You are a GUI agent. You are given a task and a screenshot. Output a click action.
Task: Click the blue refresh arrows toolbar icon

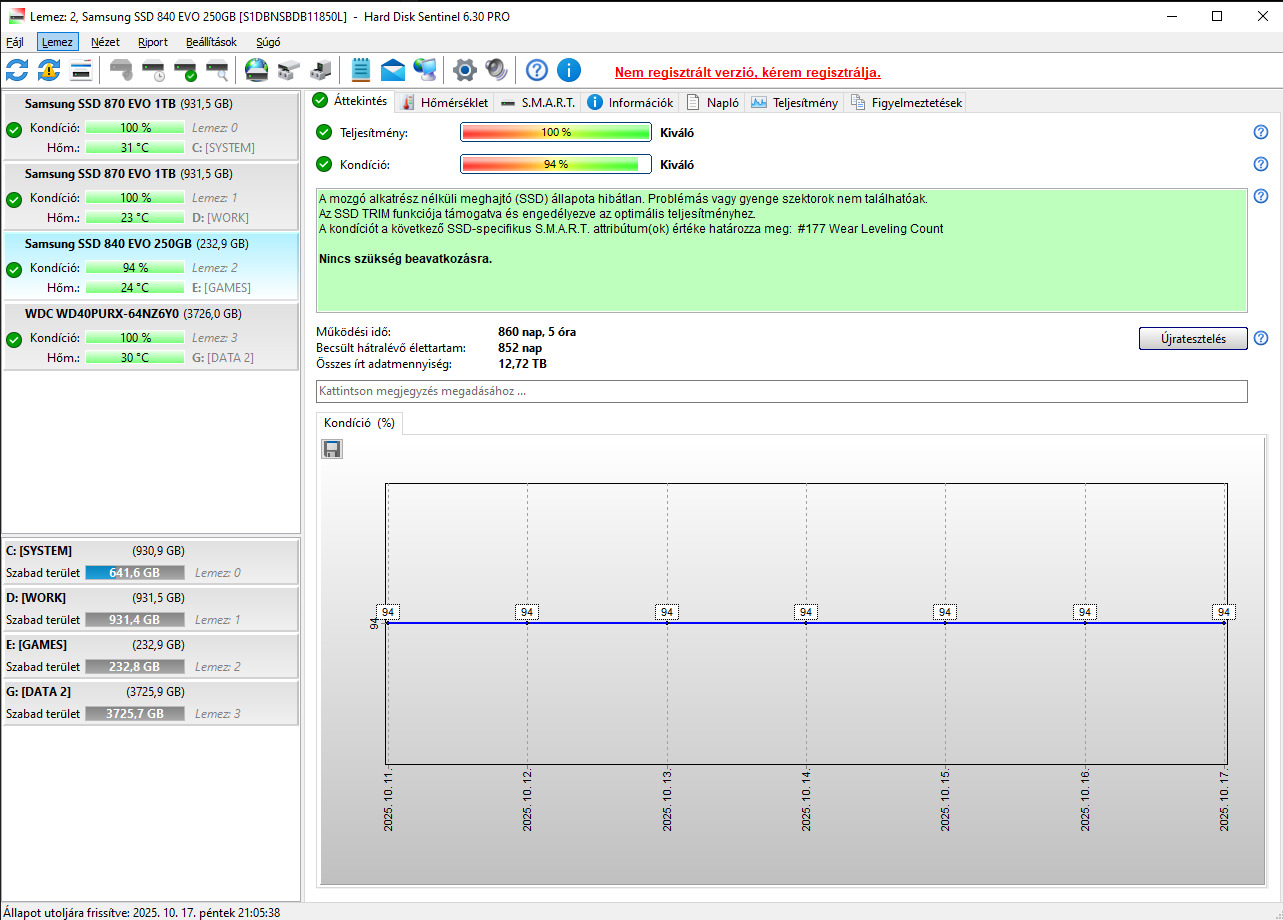[17, 70]
